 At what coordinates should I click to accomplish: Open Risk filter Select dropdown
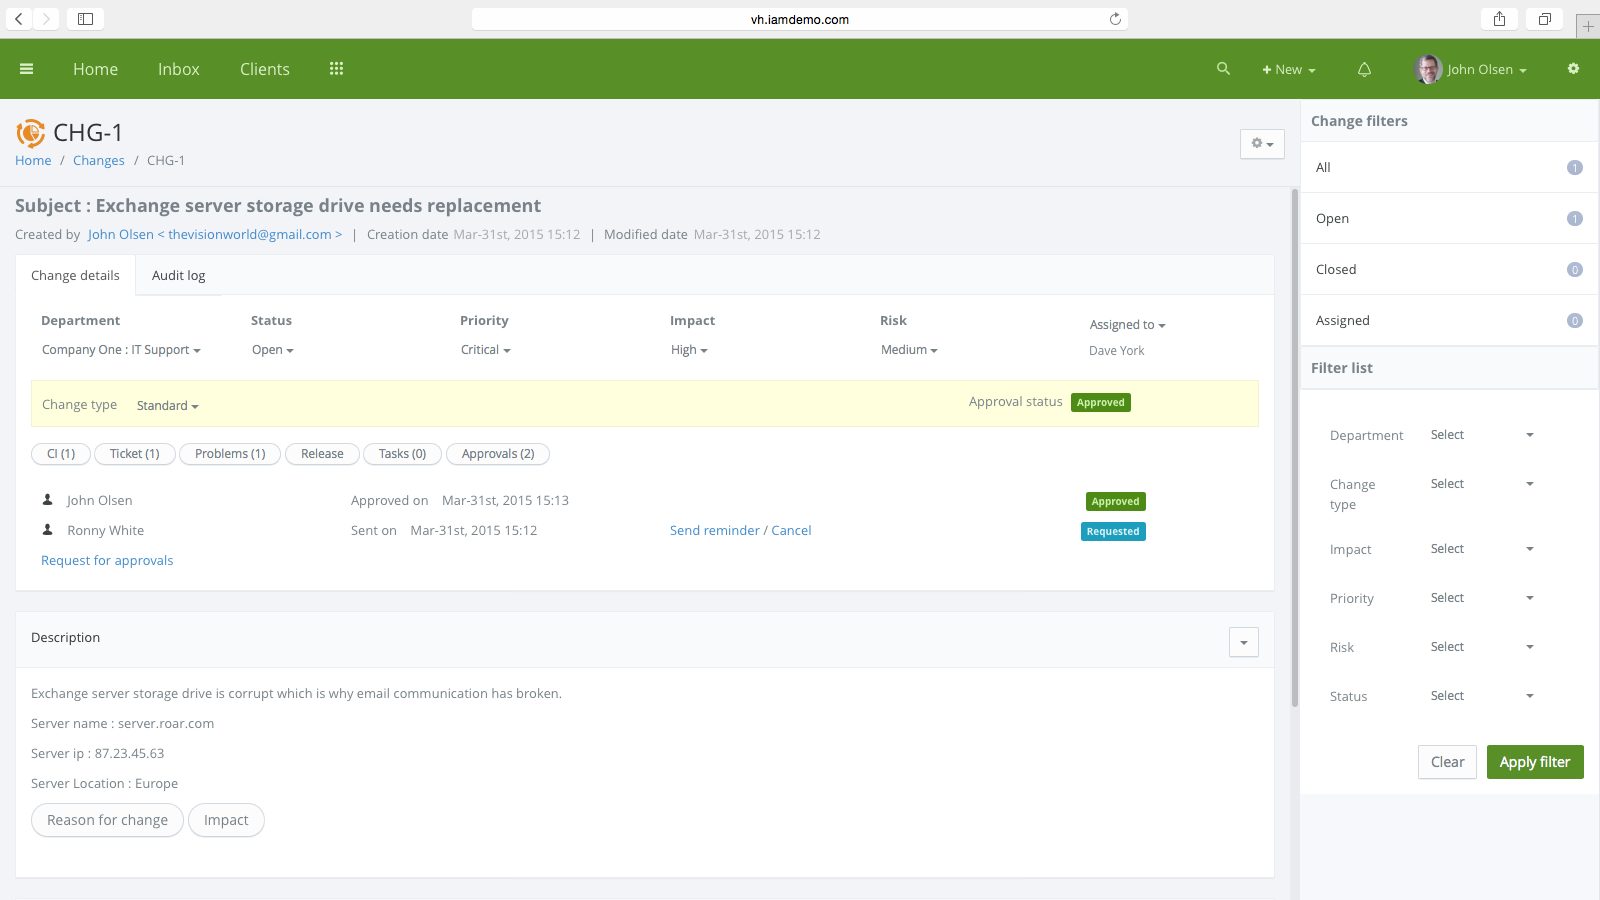click(x=1482, y=647)
